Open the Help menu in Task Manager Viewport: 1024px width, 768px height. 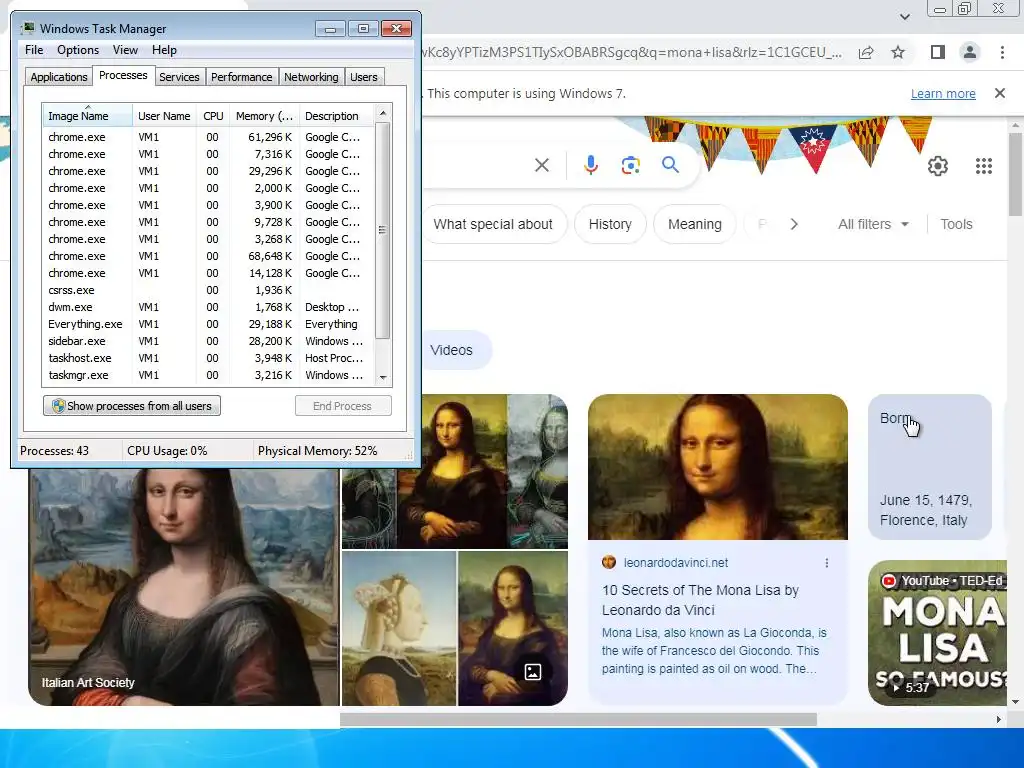(164, 50)
